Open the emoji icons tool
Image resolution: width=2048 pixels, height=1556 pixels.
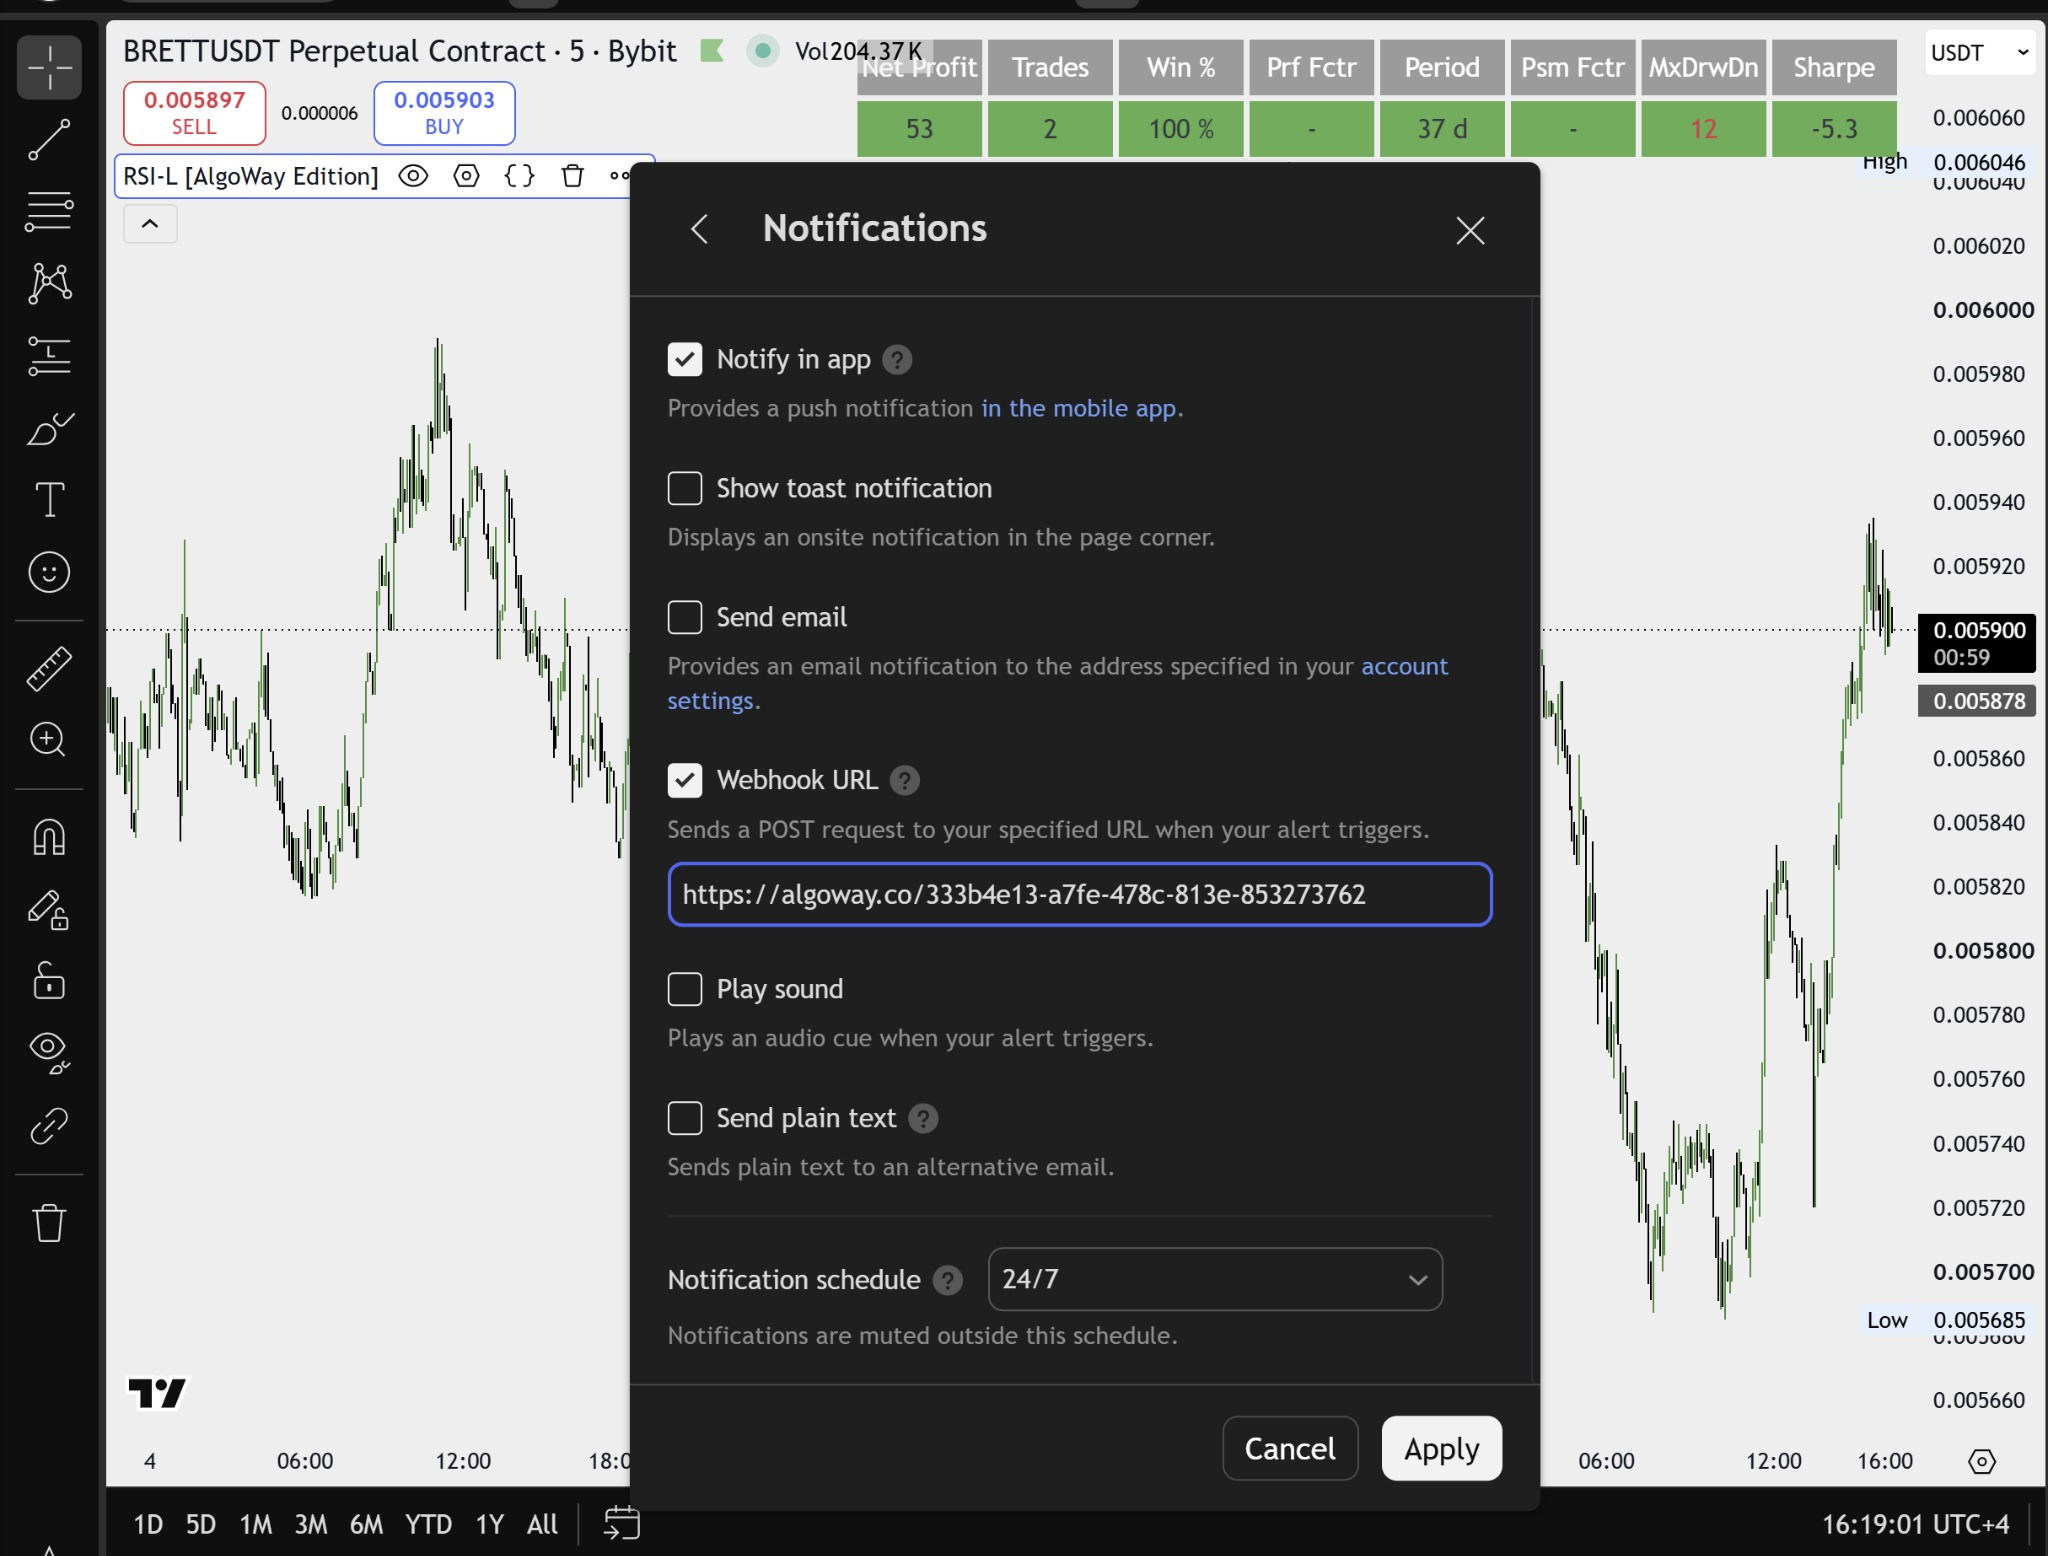[x=49, y=572]
